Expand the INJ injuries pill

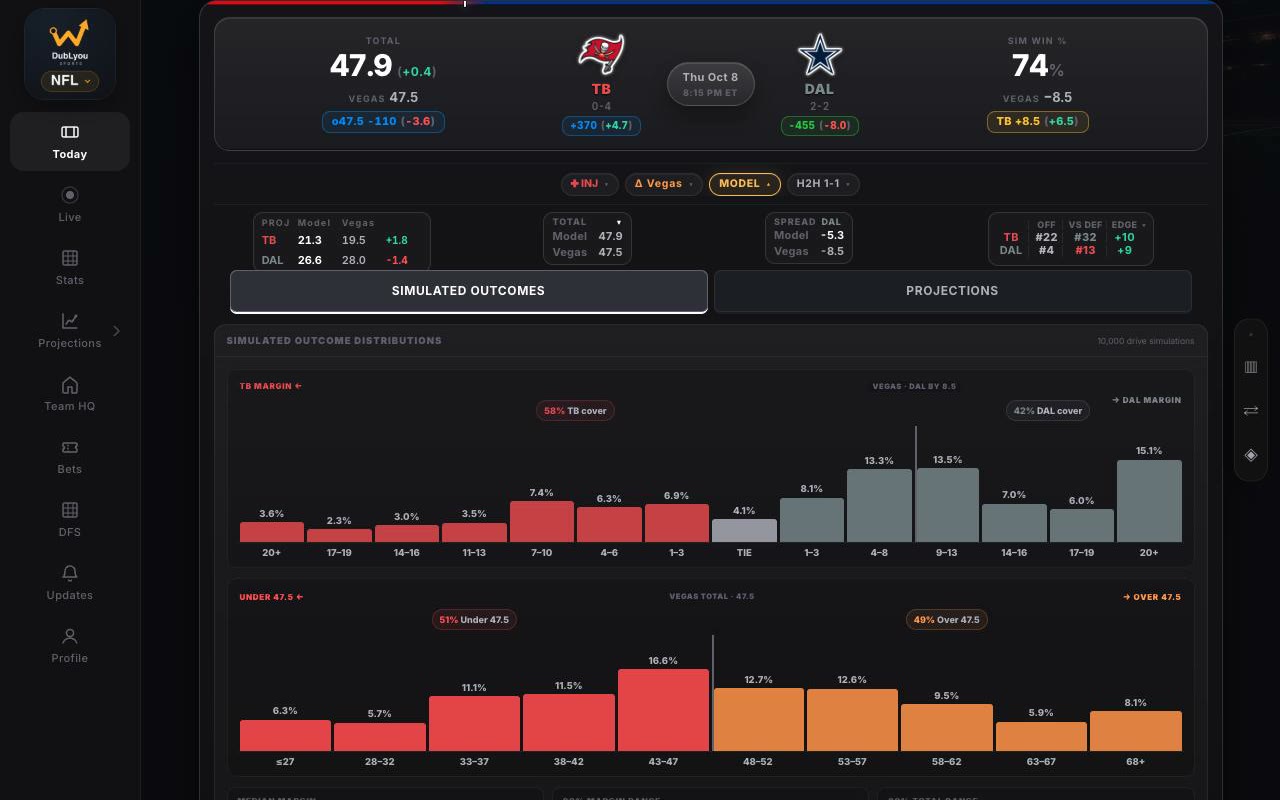click(x=589, y=184)
